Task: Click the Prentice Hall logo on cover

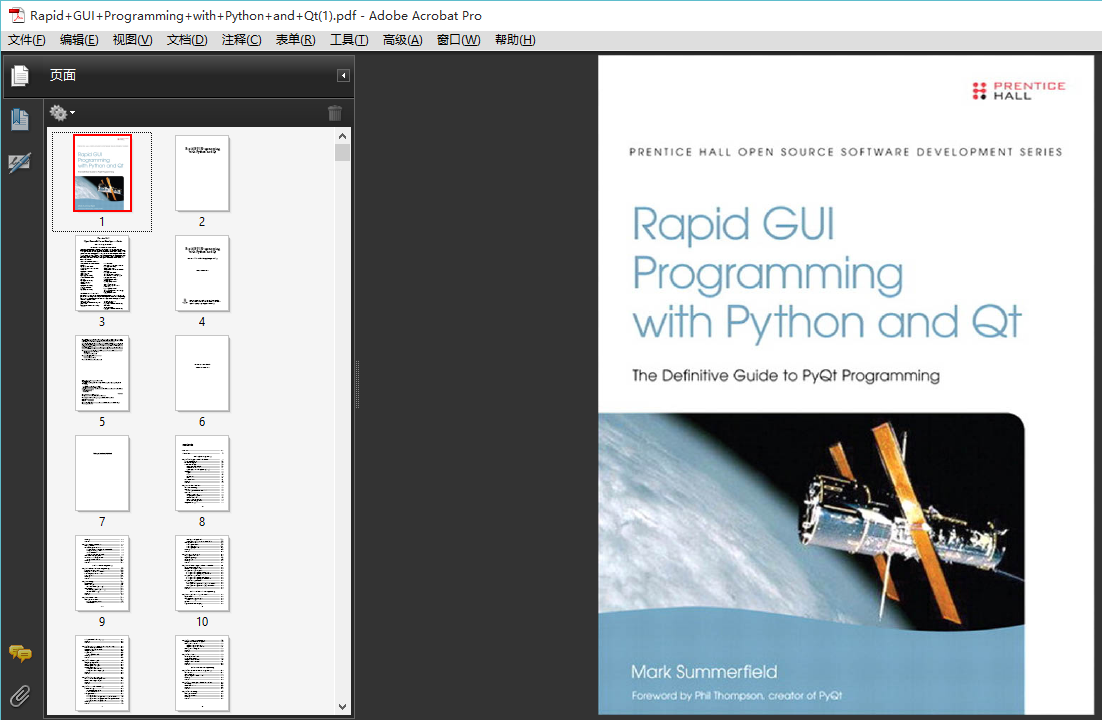Action: tap(1019, 91)
